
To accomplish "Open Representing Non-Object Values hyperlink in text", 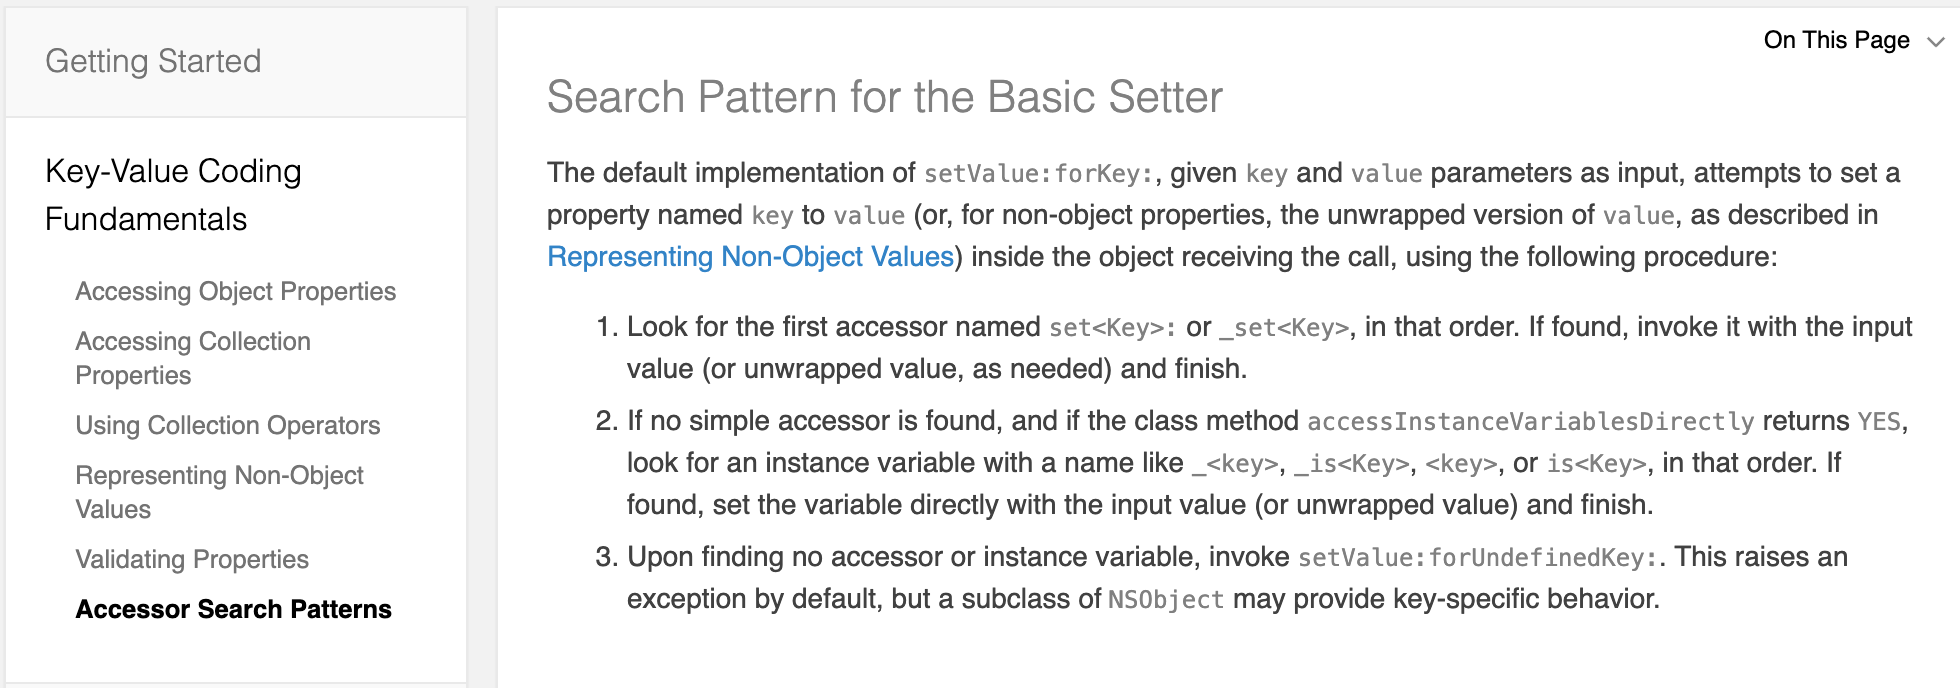I will coord(750,257).
